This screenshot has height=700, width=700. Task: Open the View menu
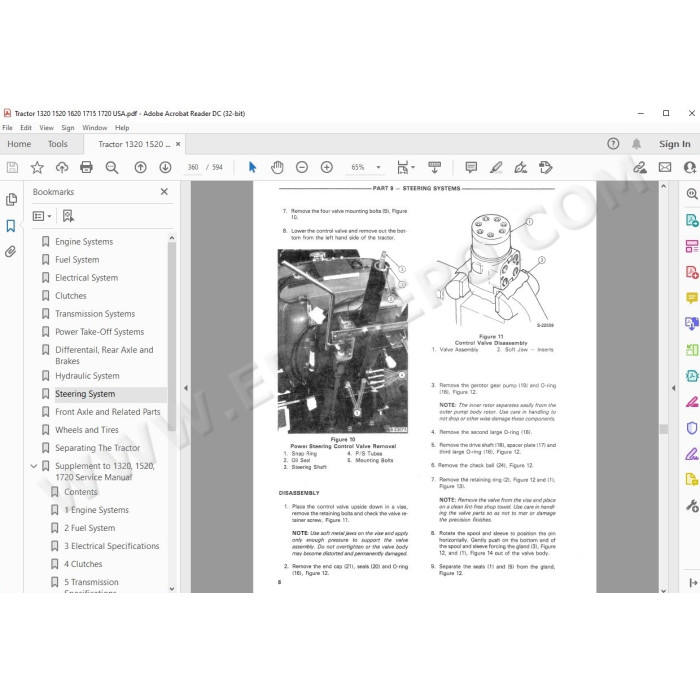[46, 128]
